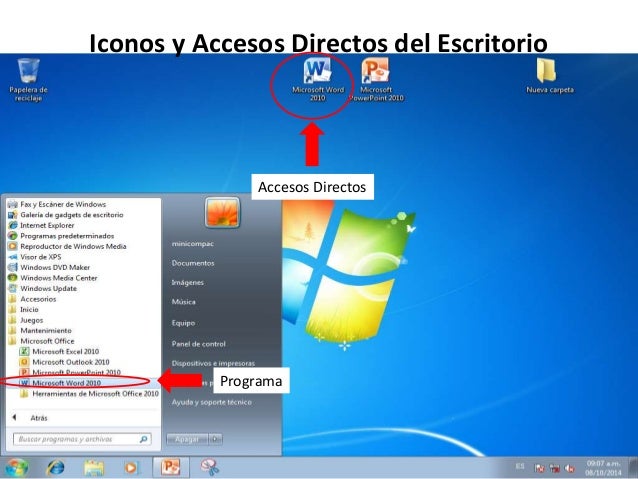Open Documentos from the Start menu
Viewport: 638px width, 479px height.
(x=193, y=263)
